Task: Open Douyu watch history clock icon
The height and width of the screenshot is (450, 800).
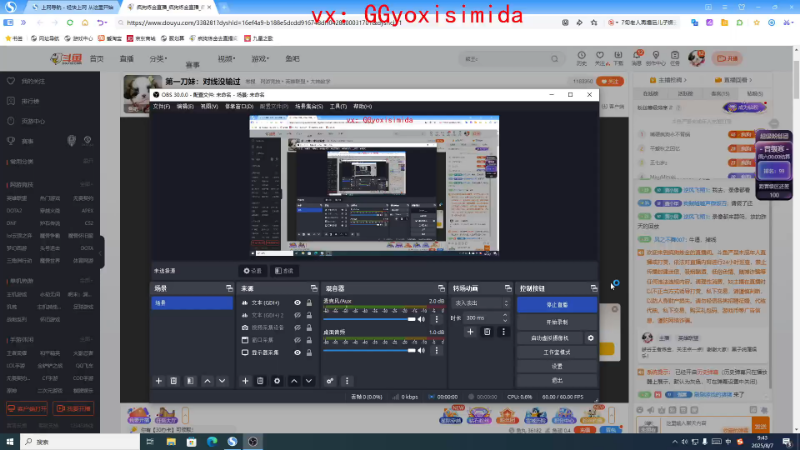Action: (x=582, y=58)
